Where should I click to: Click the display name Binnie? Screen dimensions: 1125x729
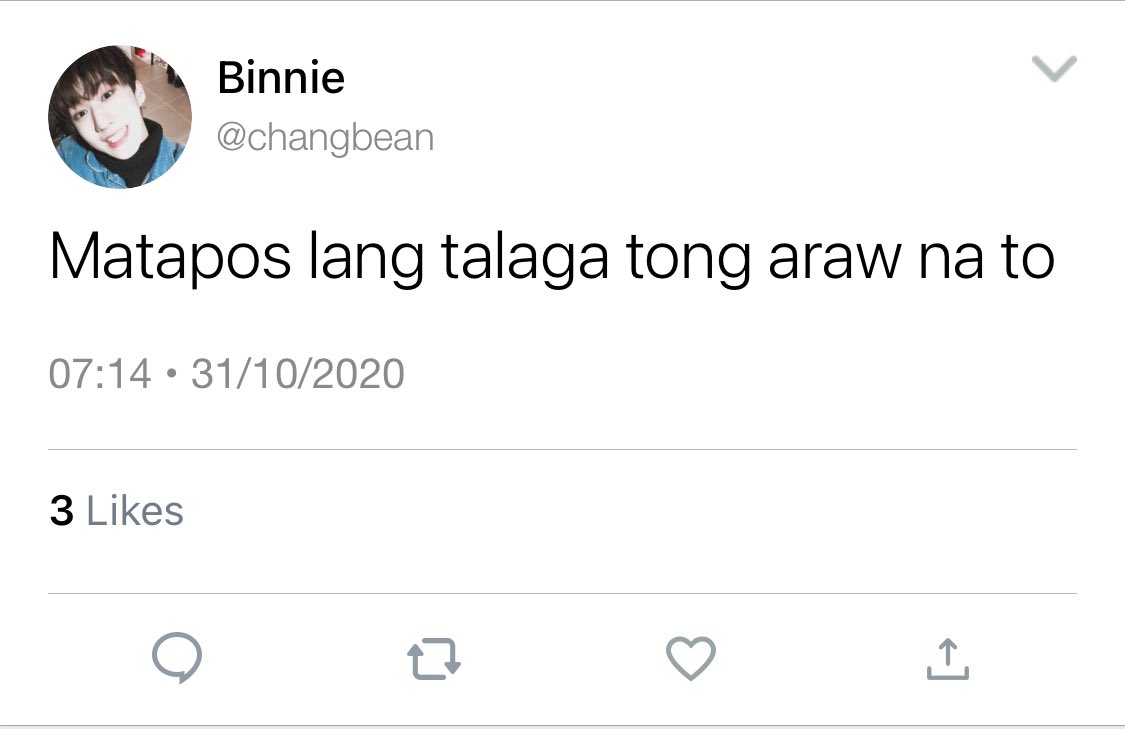tap(281, 77)
